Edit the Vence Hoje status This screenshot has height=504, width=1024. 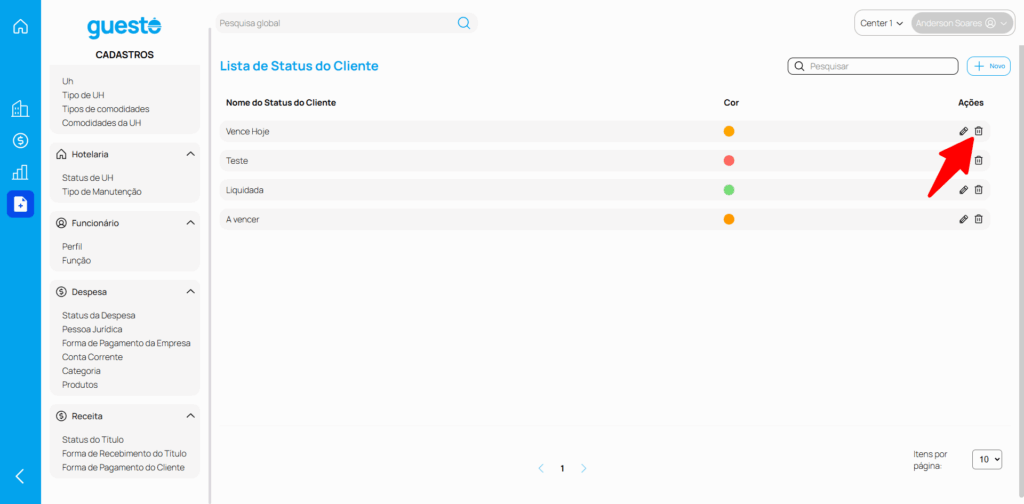(x=963, y=131)
